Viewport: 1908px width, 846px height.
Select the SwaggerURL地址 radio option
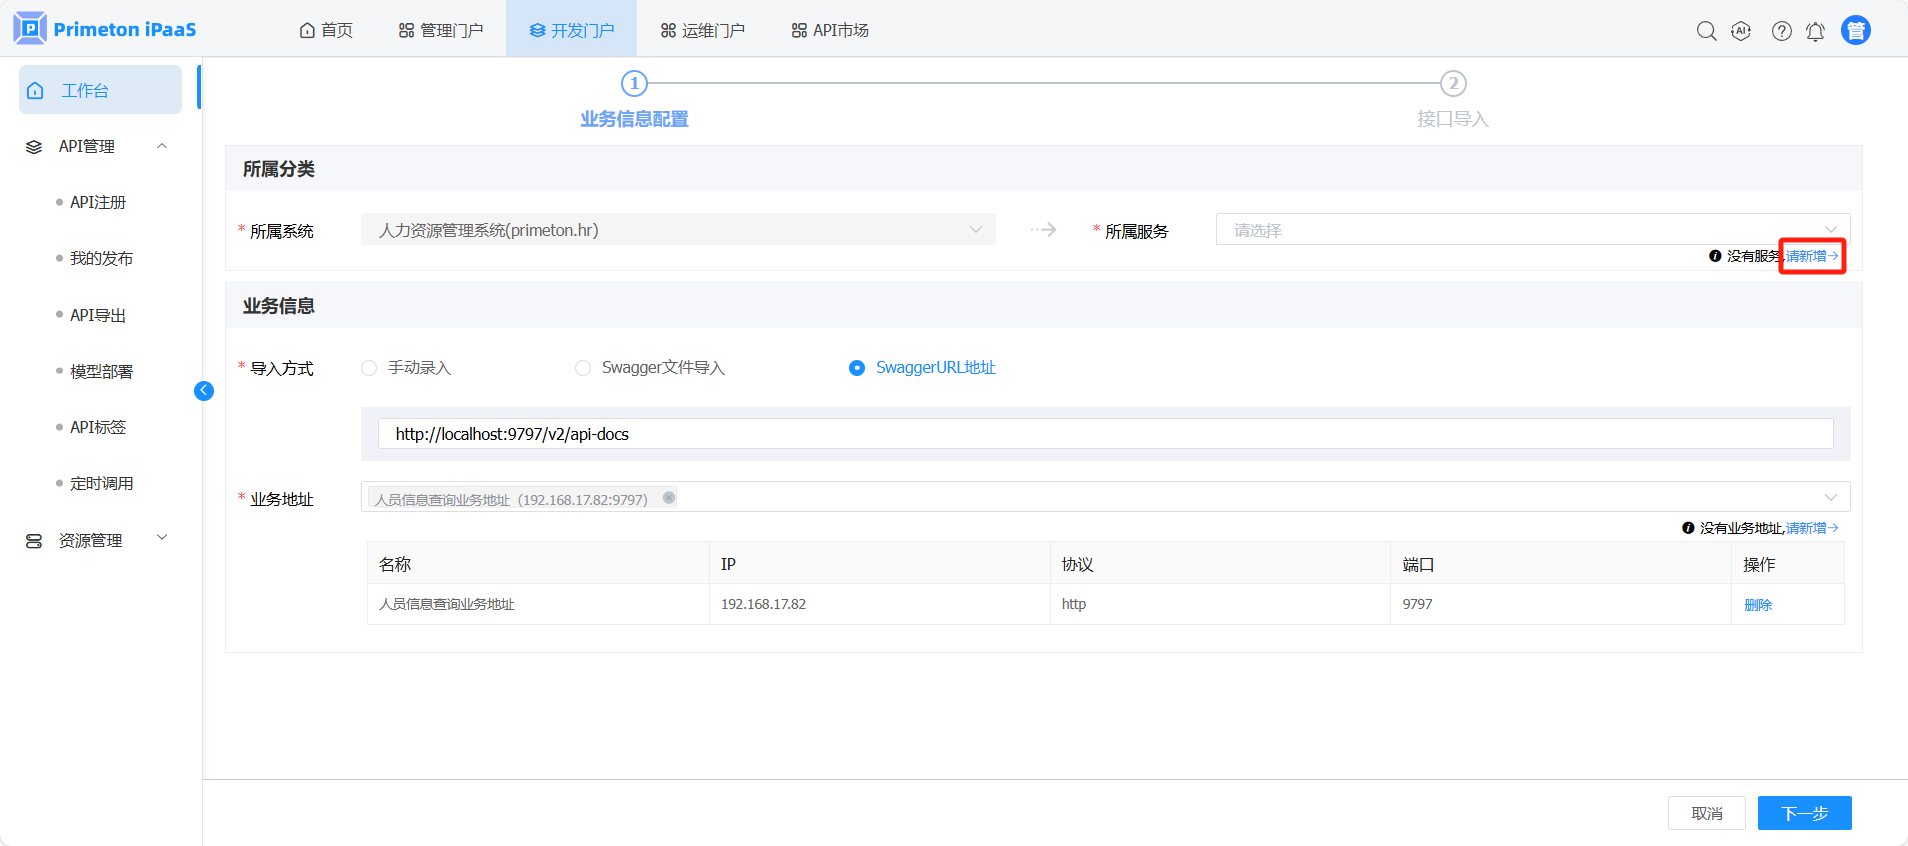pos(857,368)
